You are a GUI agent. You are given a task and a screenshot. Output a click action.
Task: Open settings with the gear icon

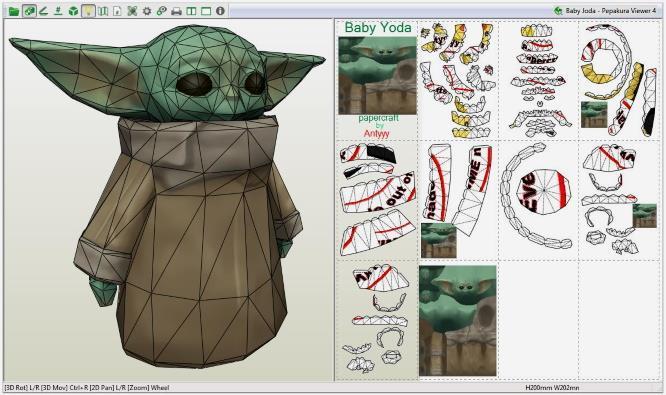pyautogui.click(x=147, y=11)
